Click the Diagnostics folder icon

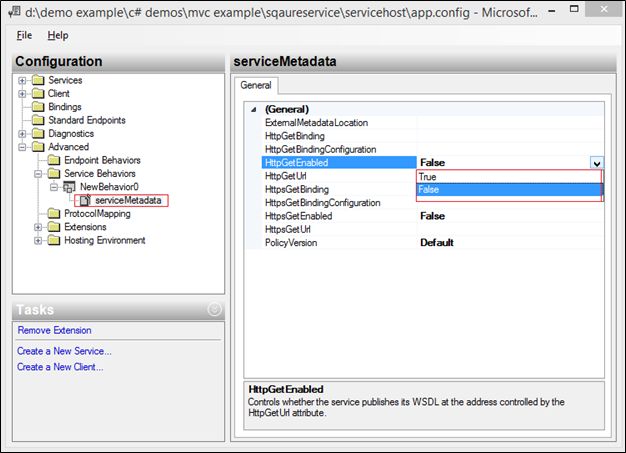(x=38, y=134)
